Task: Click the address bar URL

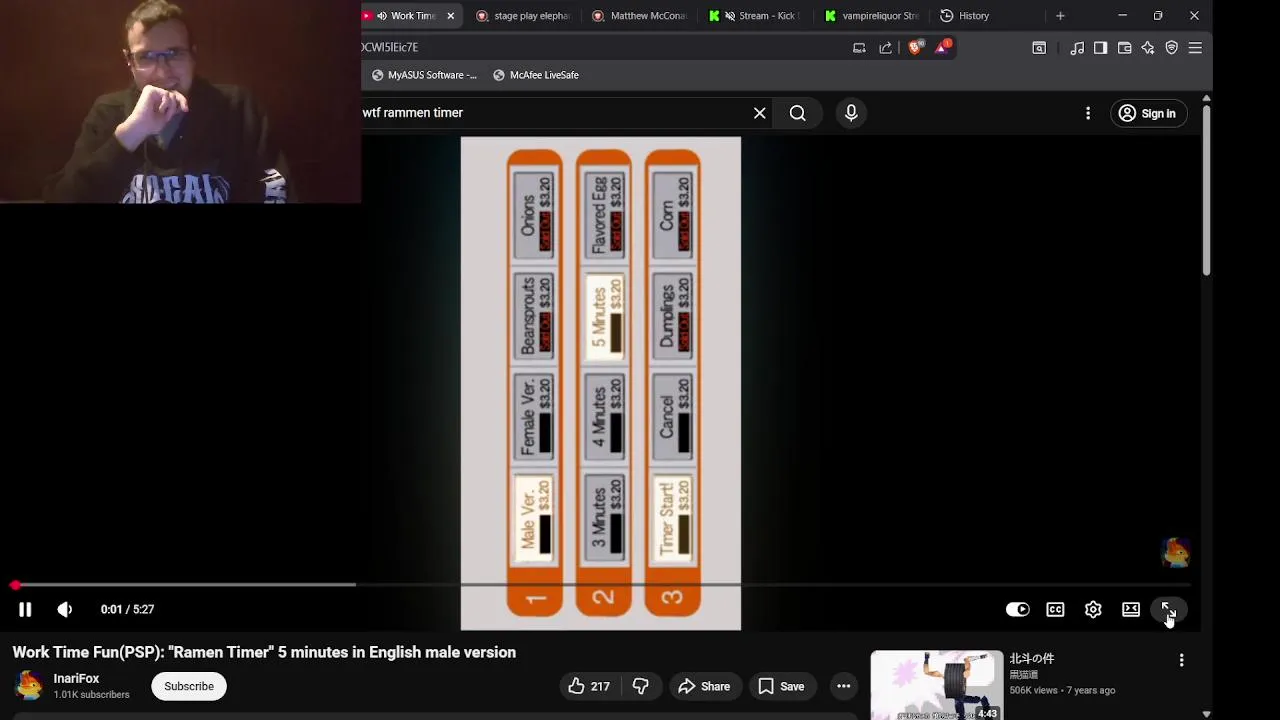Action: click(x=390, y=47)
